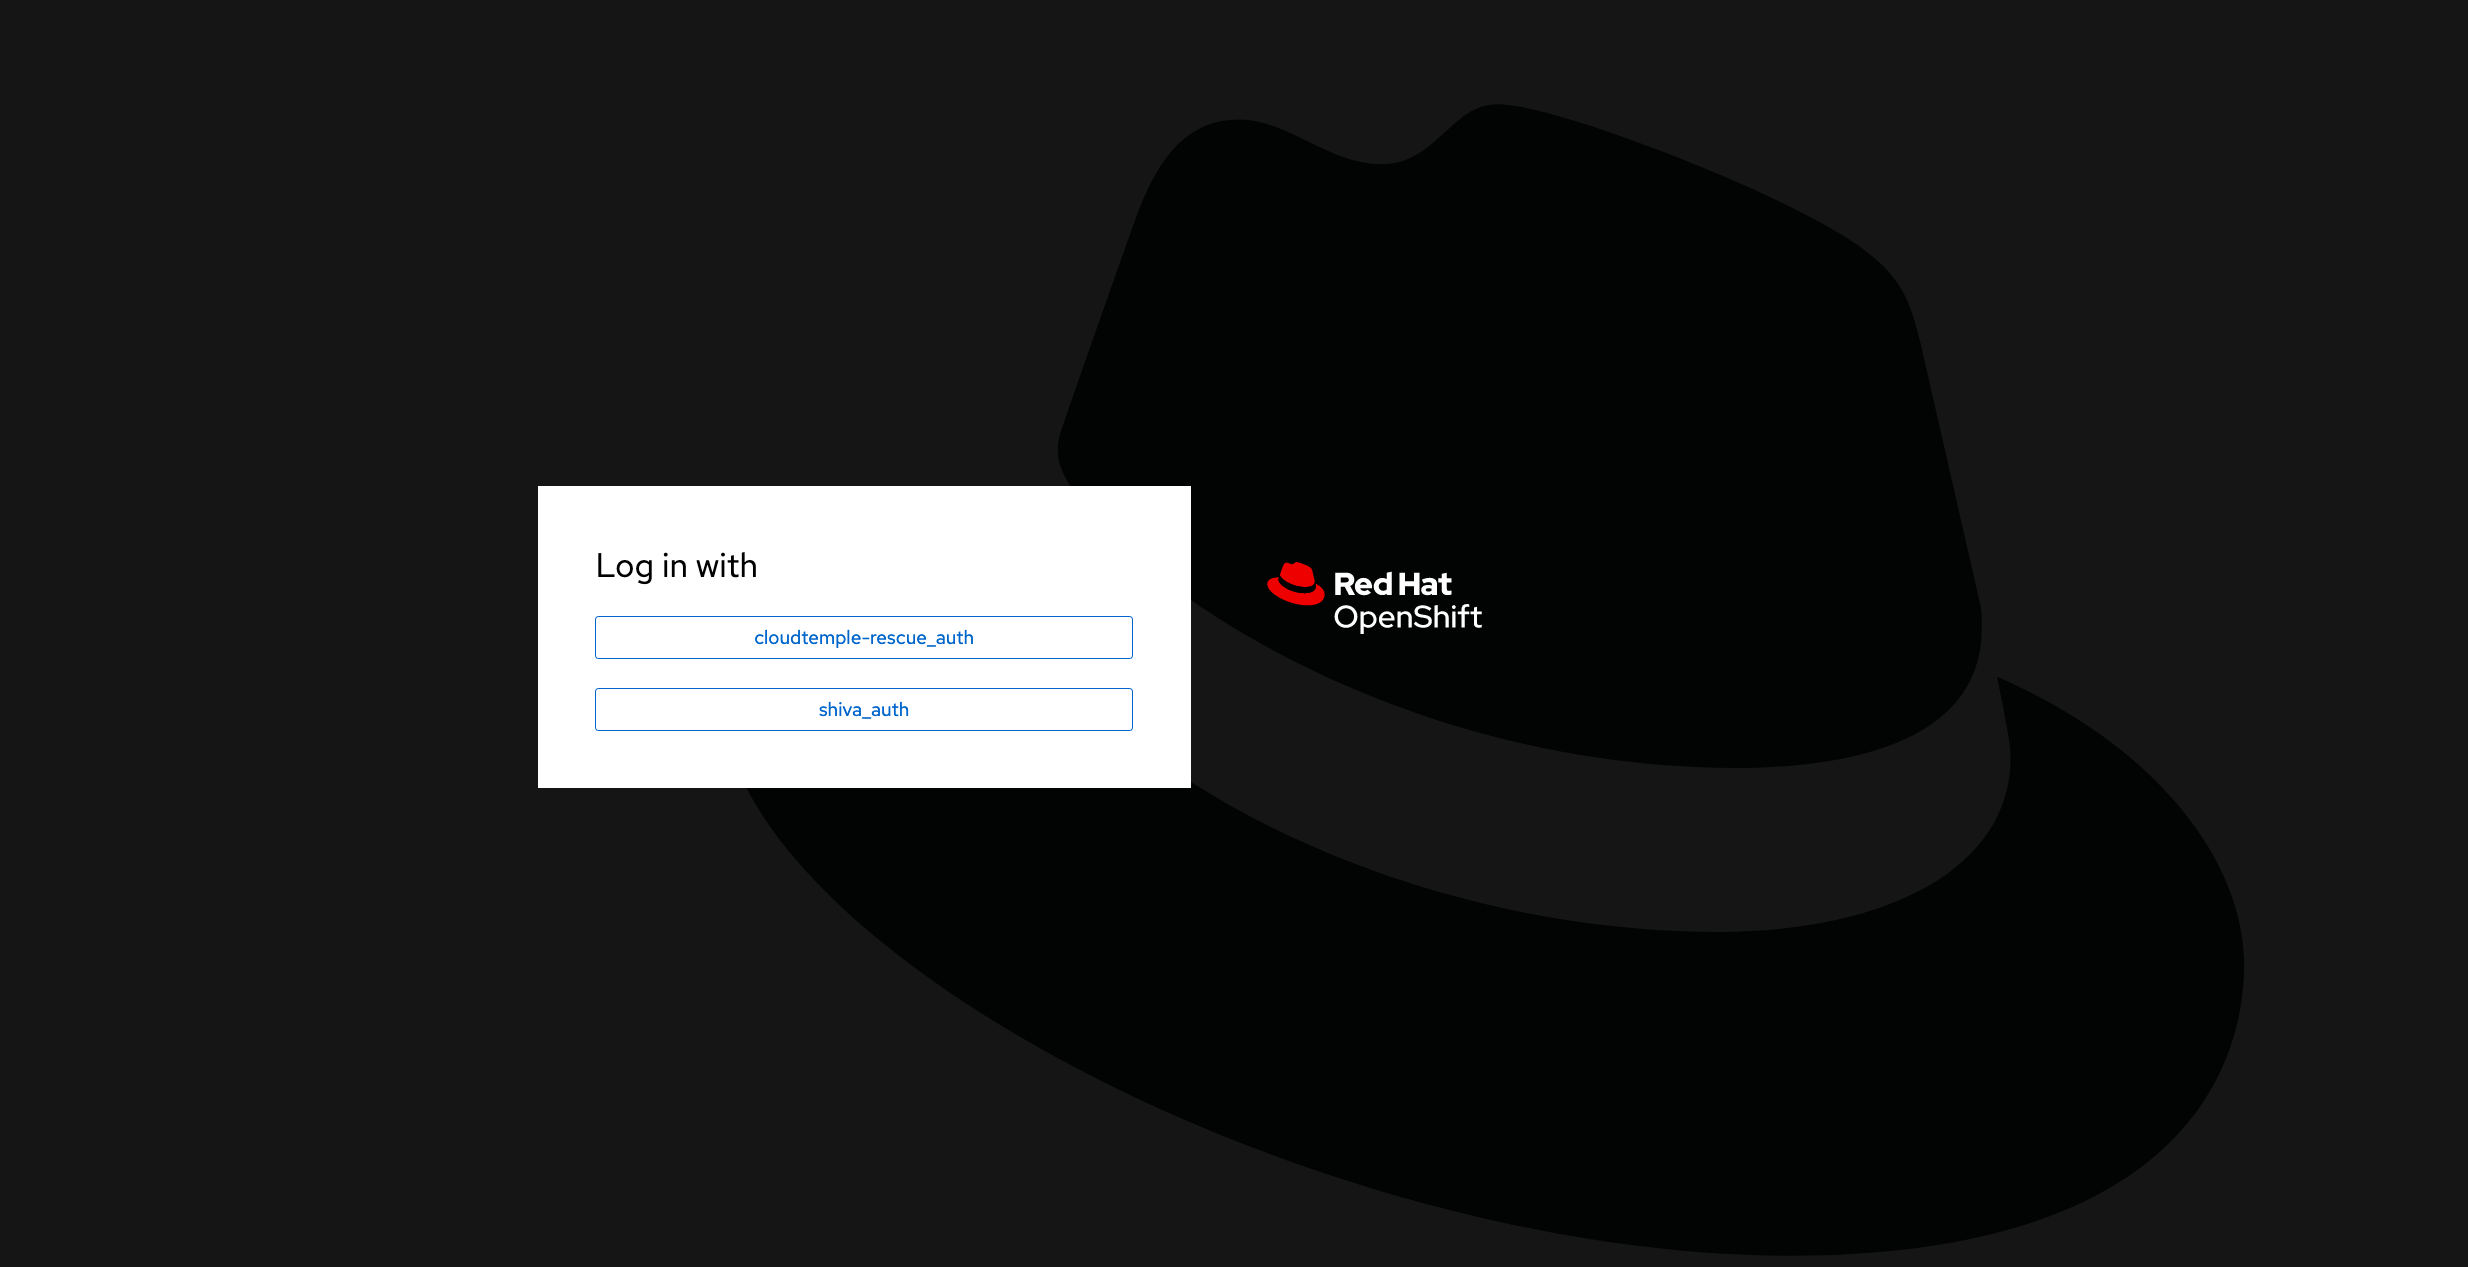This screenshot has height=1267, width=2468.
Task: Tap the gray hat band in background
Action: point(1700,850)
